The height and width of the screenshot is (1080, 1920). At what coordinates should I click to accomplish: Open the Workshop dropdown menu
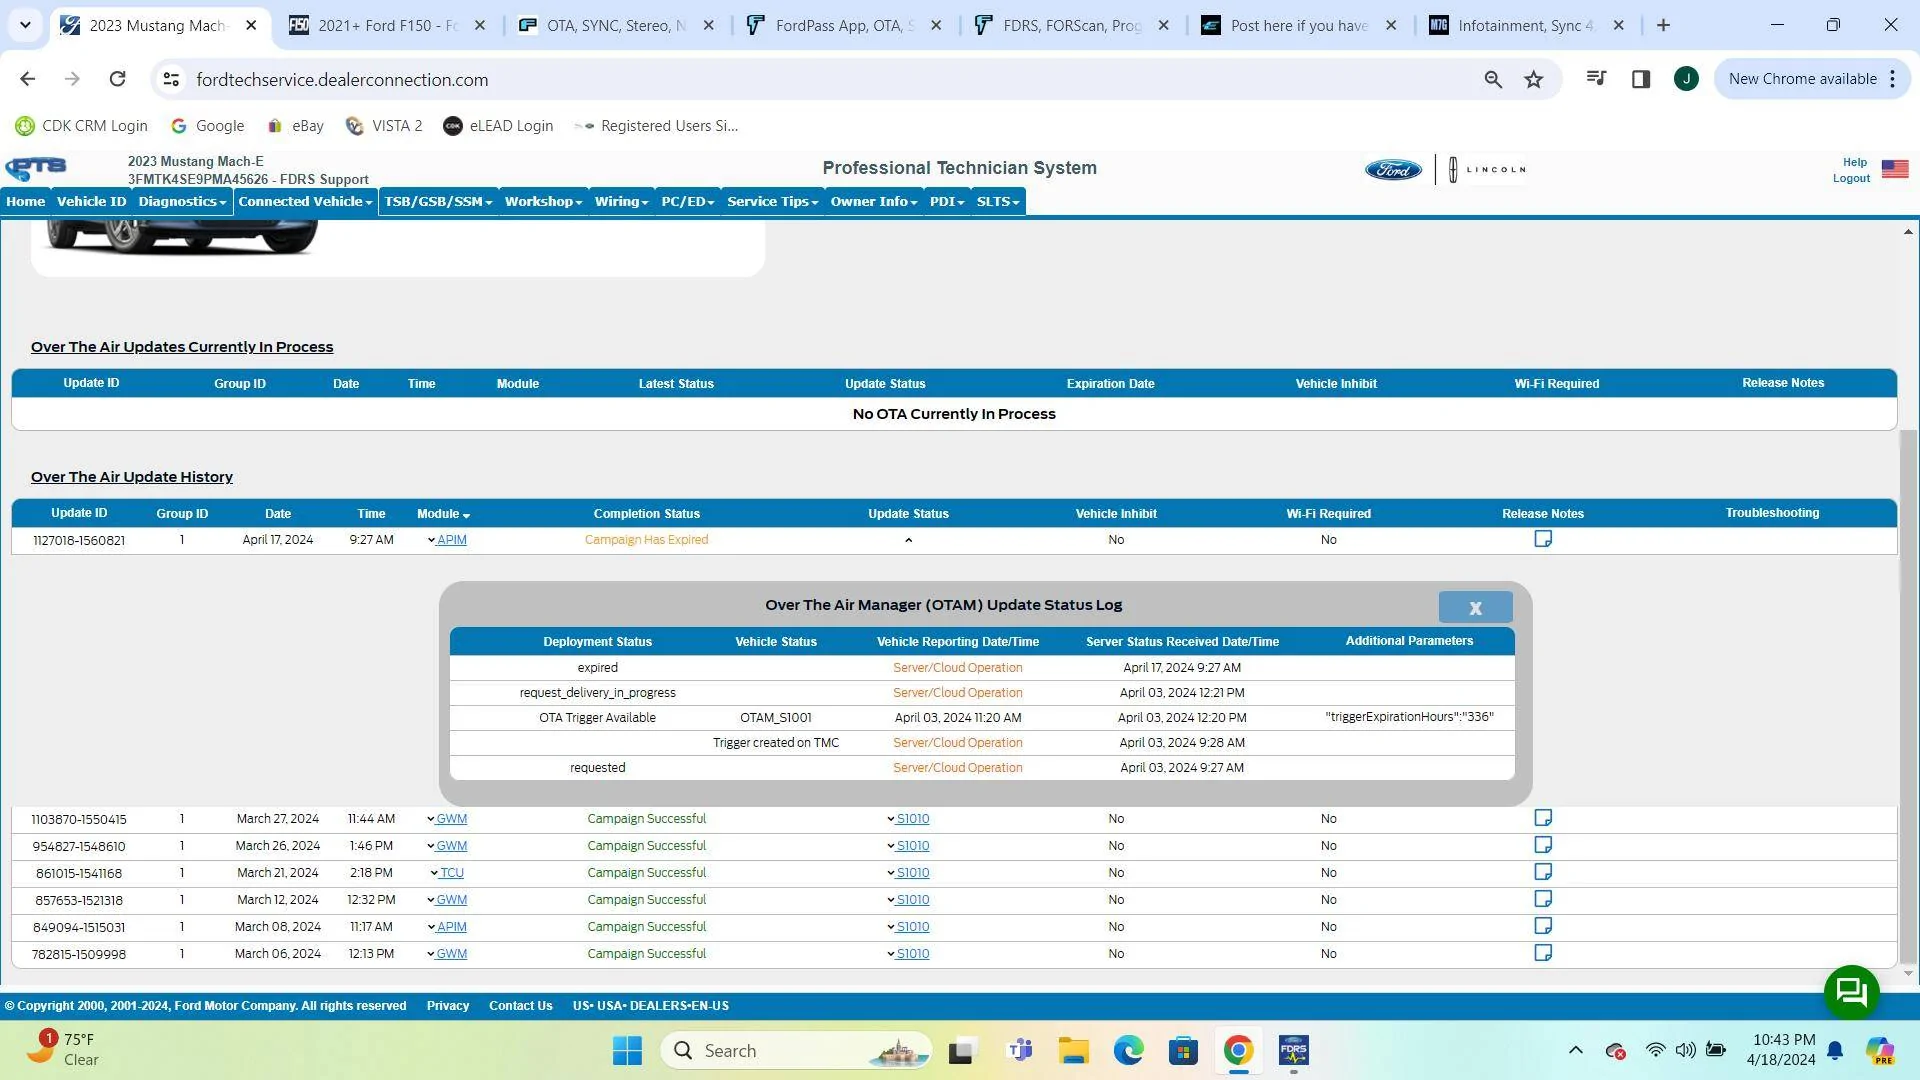543,202
